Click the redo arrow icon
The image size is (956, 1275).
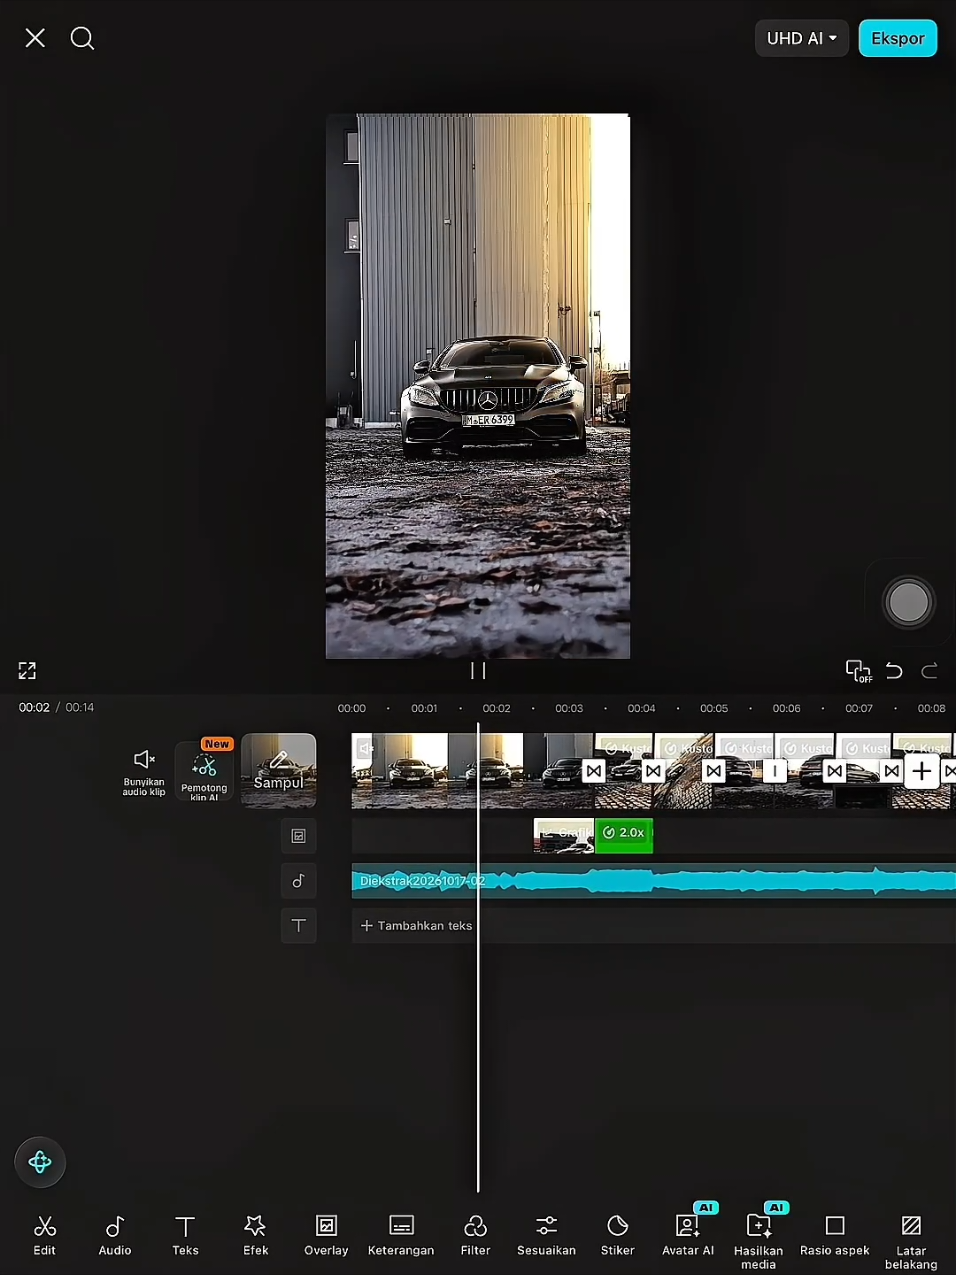pos(929,670)
